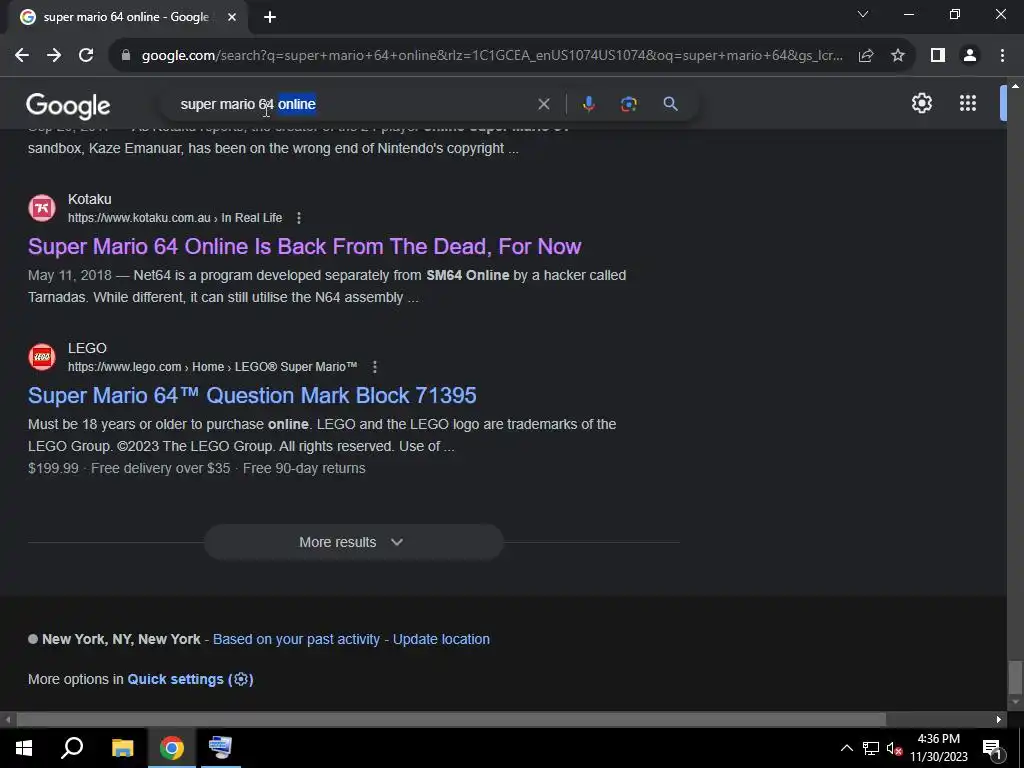Click the scroll right arrow
The height and width of the screenshot is (768, 1024).
pyautogui.click(x=999, y=720)
